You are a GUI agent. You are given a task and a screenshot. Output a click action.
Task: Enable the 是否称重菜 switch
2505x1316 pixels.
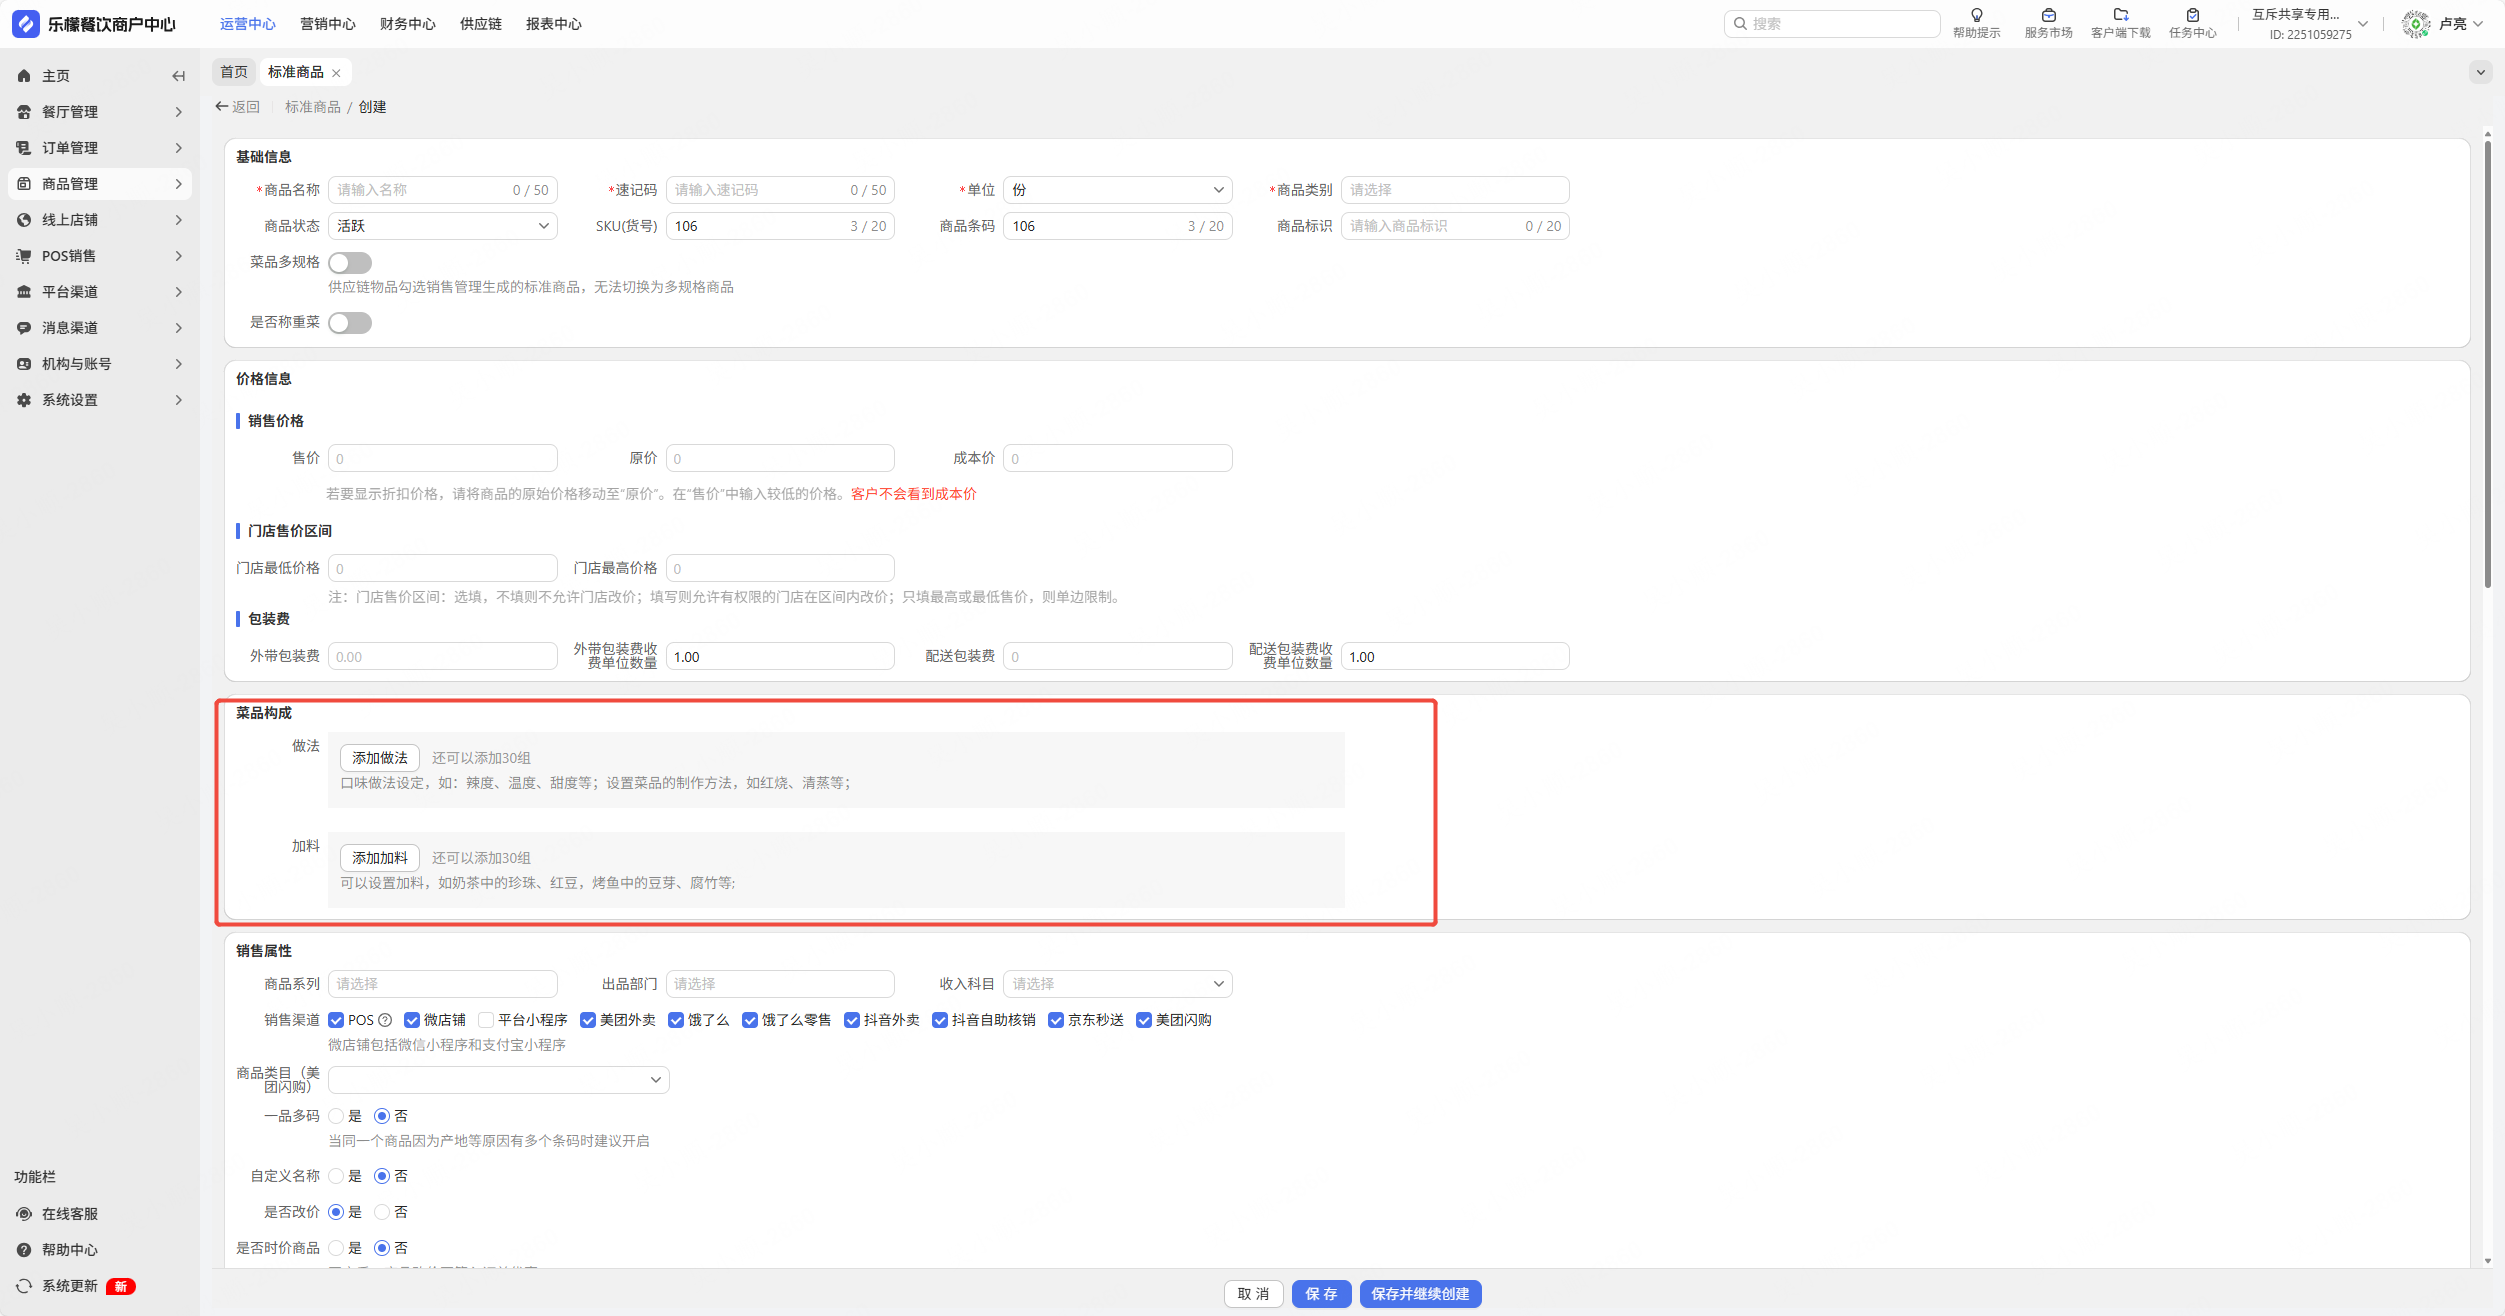click(x=350, y=323)
